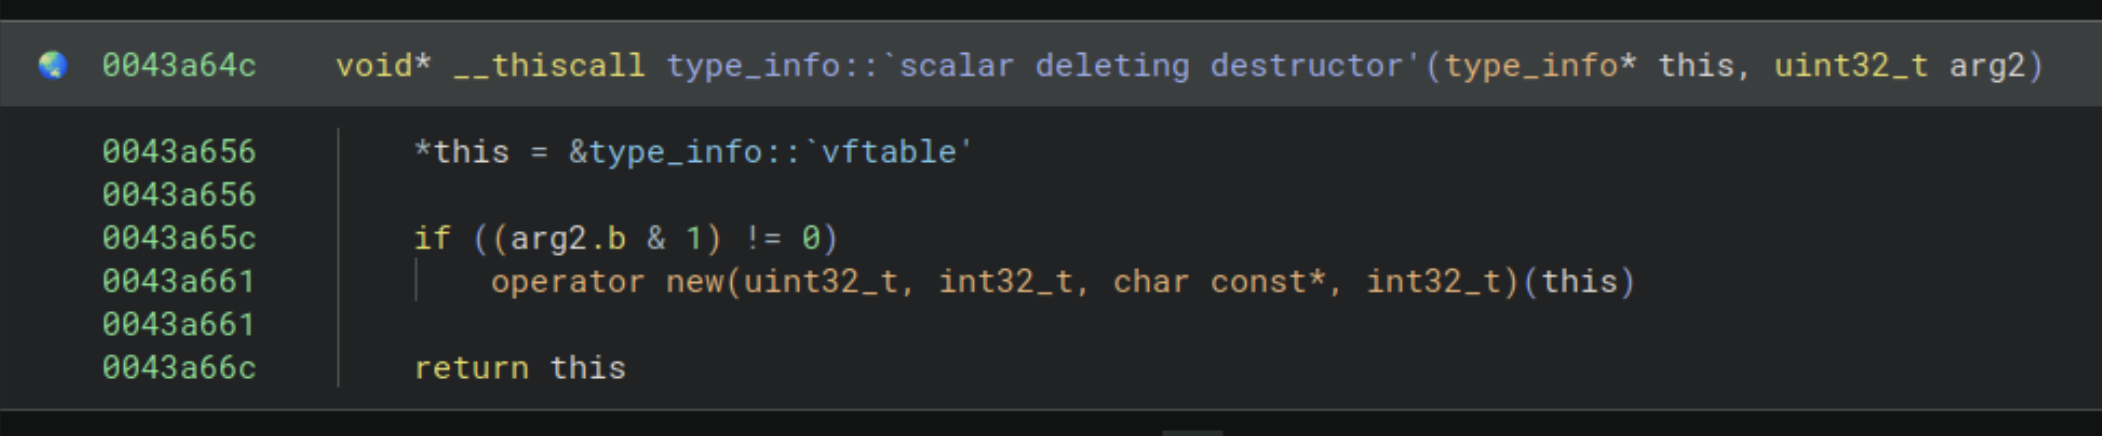Select the this argument passed to operator new
The image size is (2102, 436).
(x=1578, y=282)
